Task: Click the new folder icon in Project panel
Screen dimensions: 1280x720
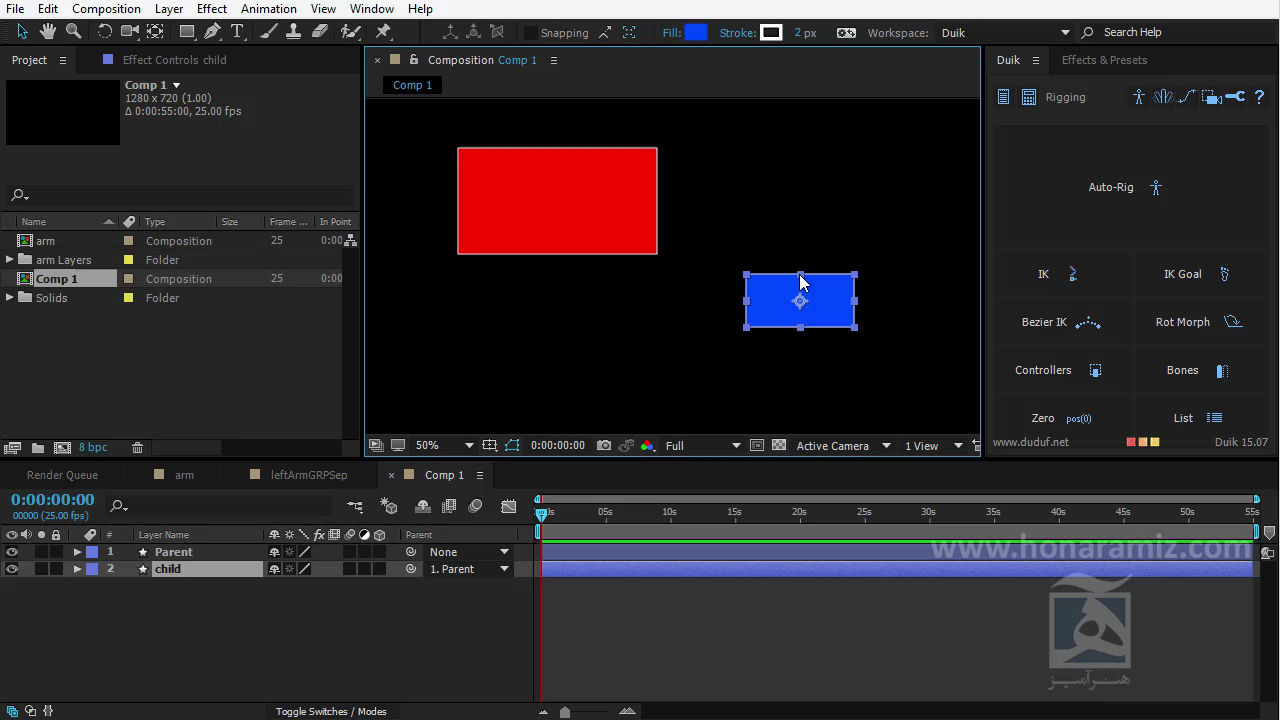Action: click(x=38, y=448)
